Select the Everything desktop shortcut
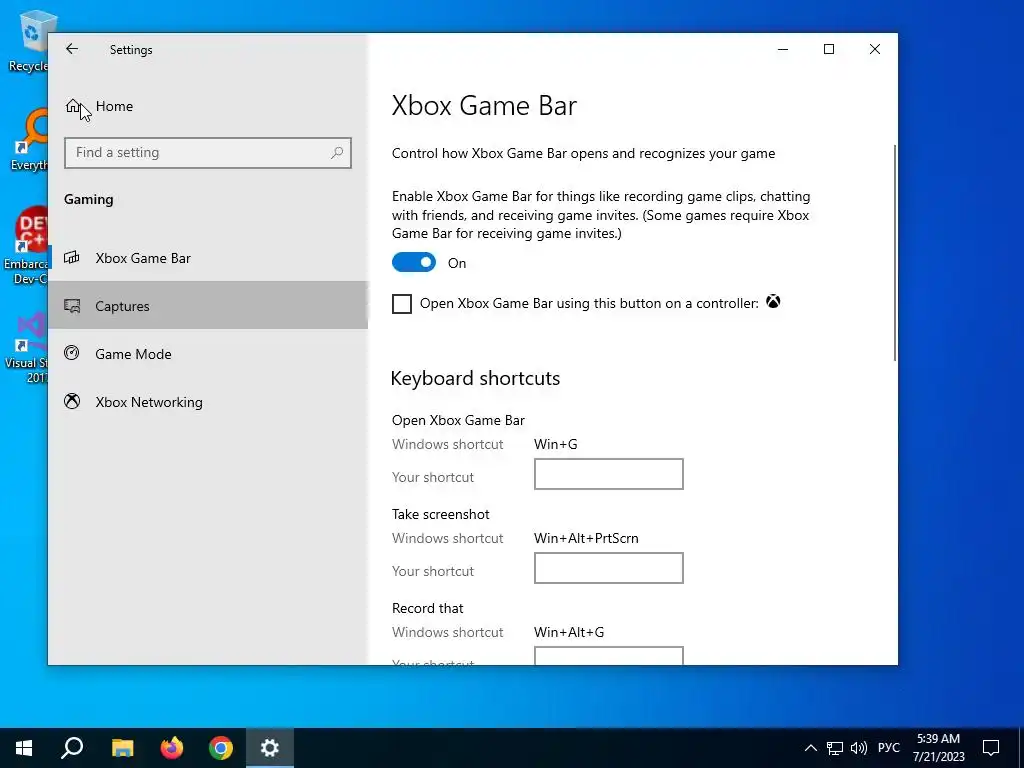Screen dimensions: 1024x768 28,140
